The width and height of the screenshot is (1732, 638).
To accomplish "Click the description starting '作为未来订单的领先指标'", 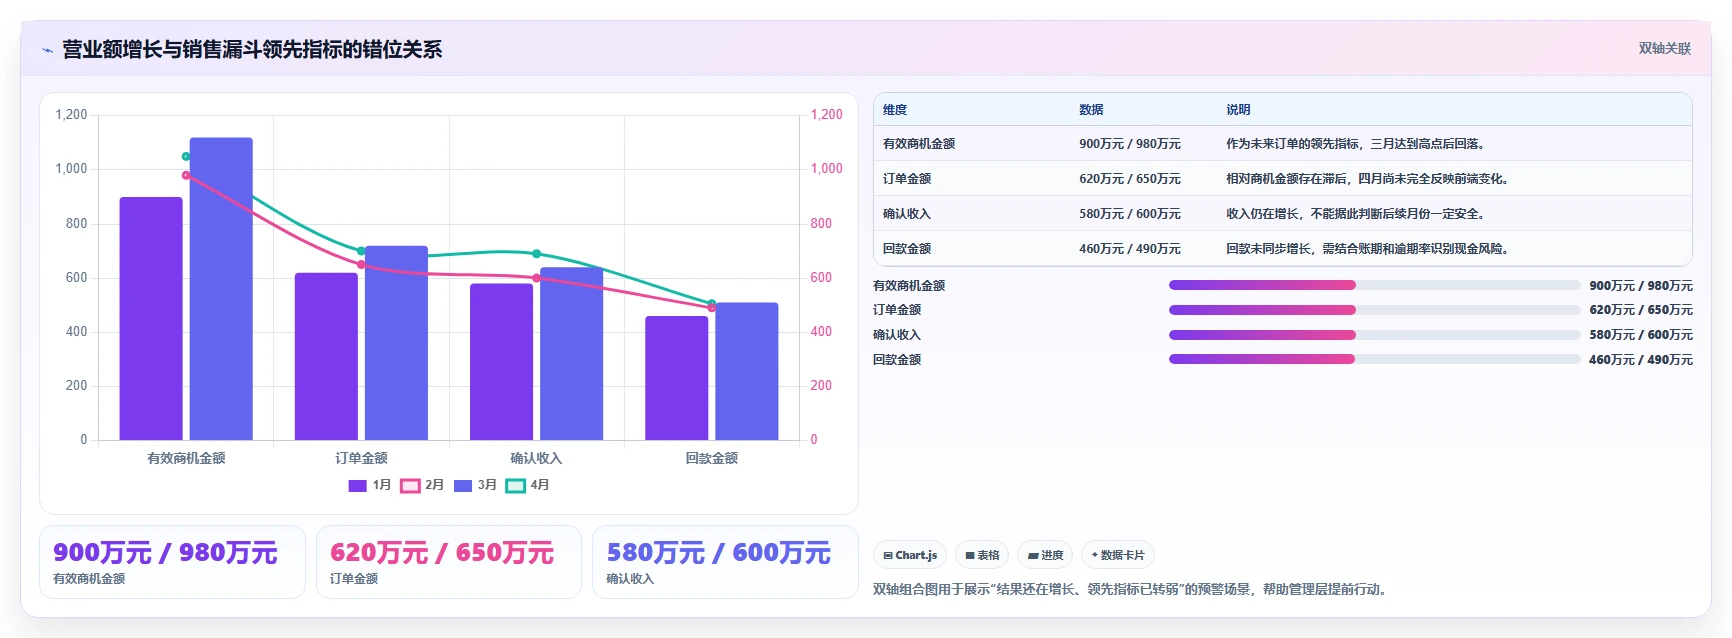I will (x=1357, y=144).
